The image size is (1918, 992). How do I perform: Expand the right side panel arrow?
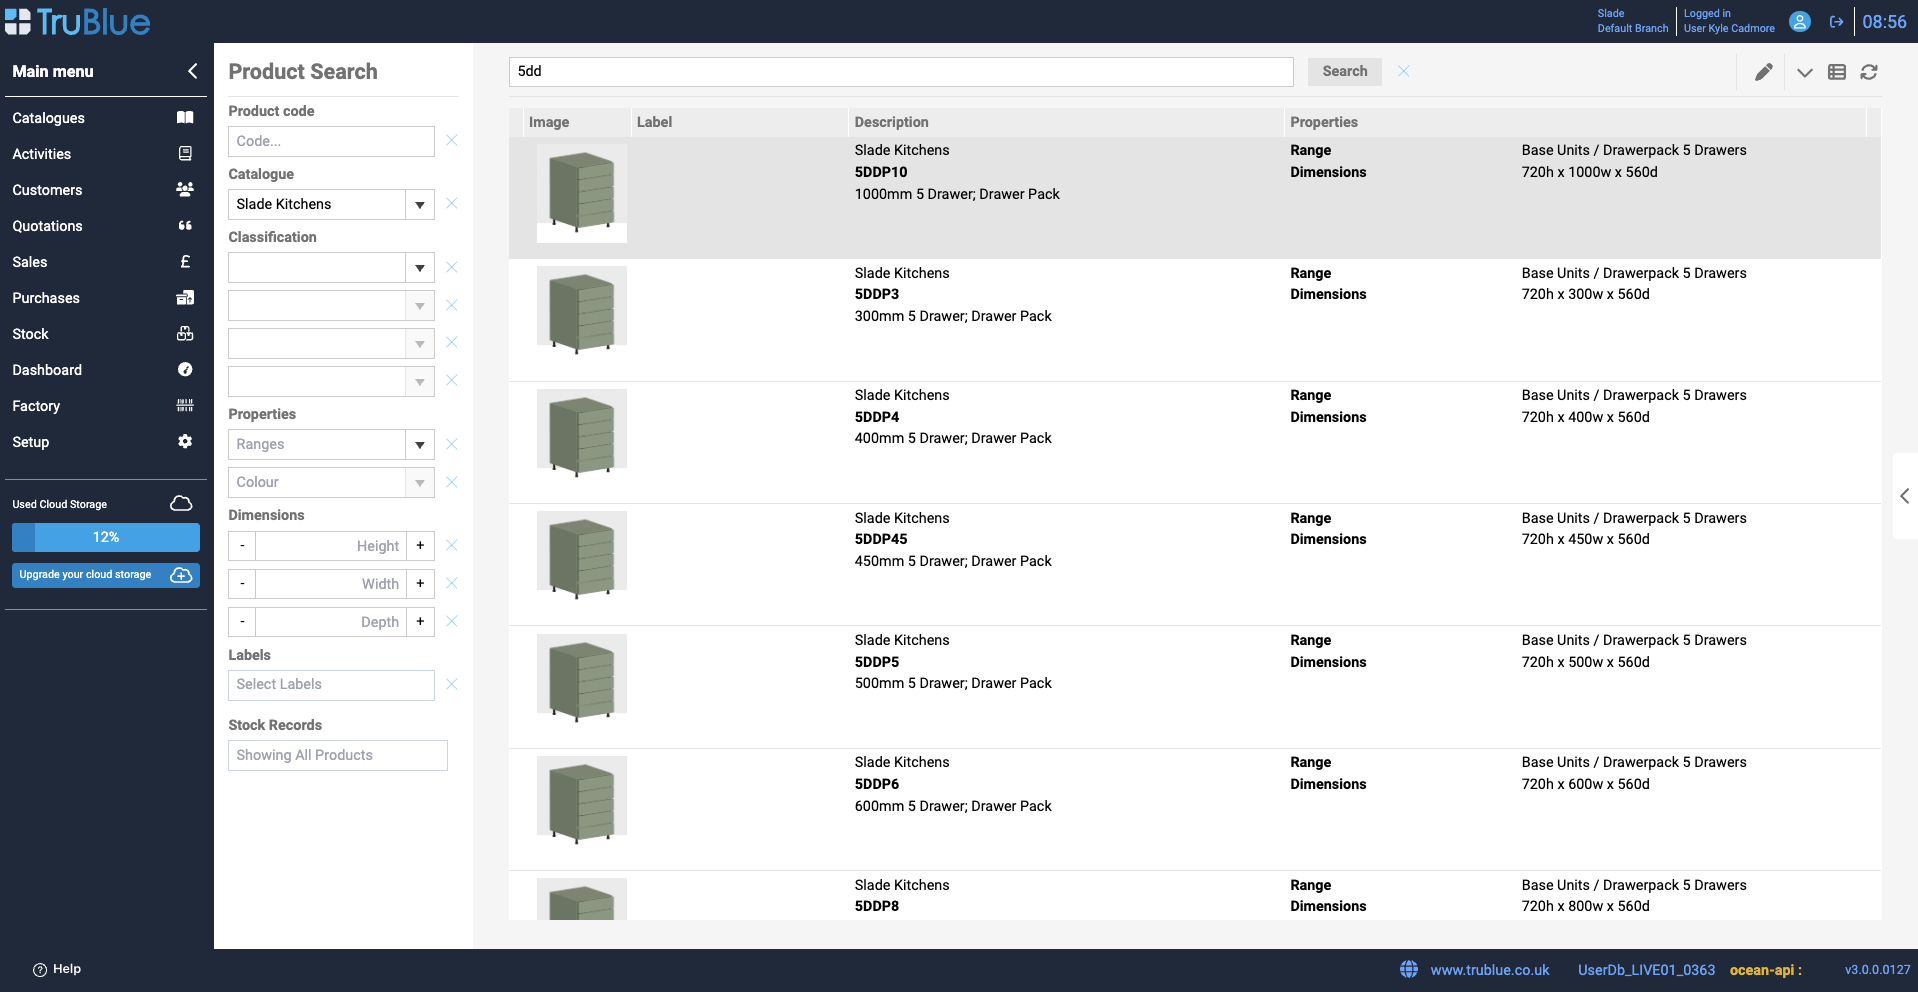point(1905,496)
